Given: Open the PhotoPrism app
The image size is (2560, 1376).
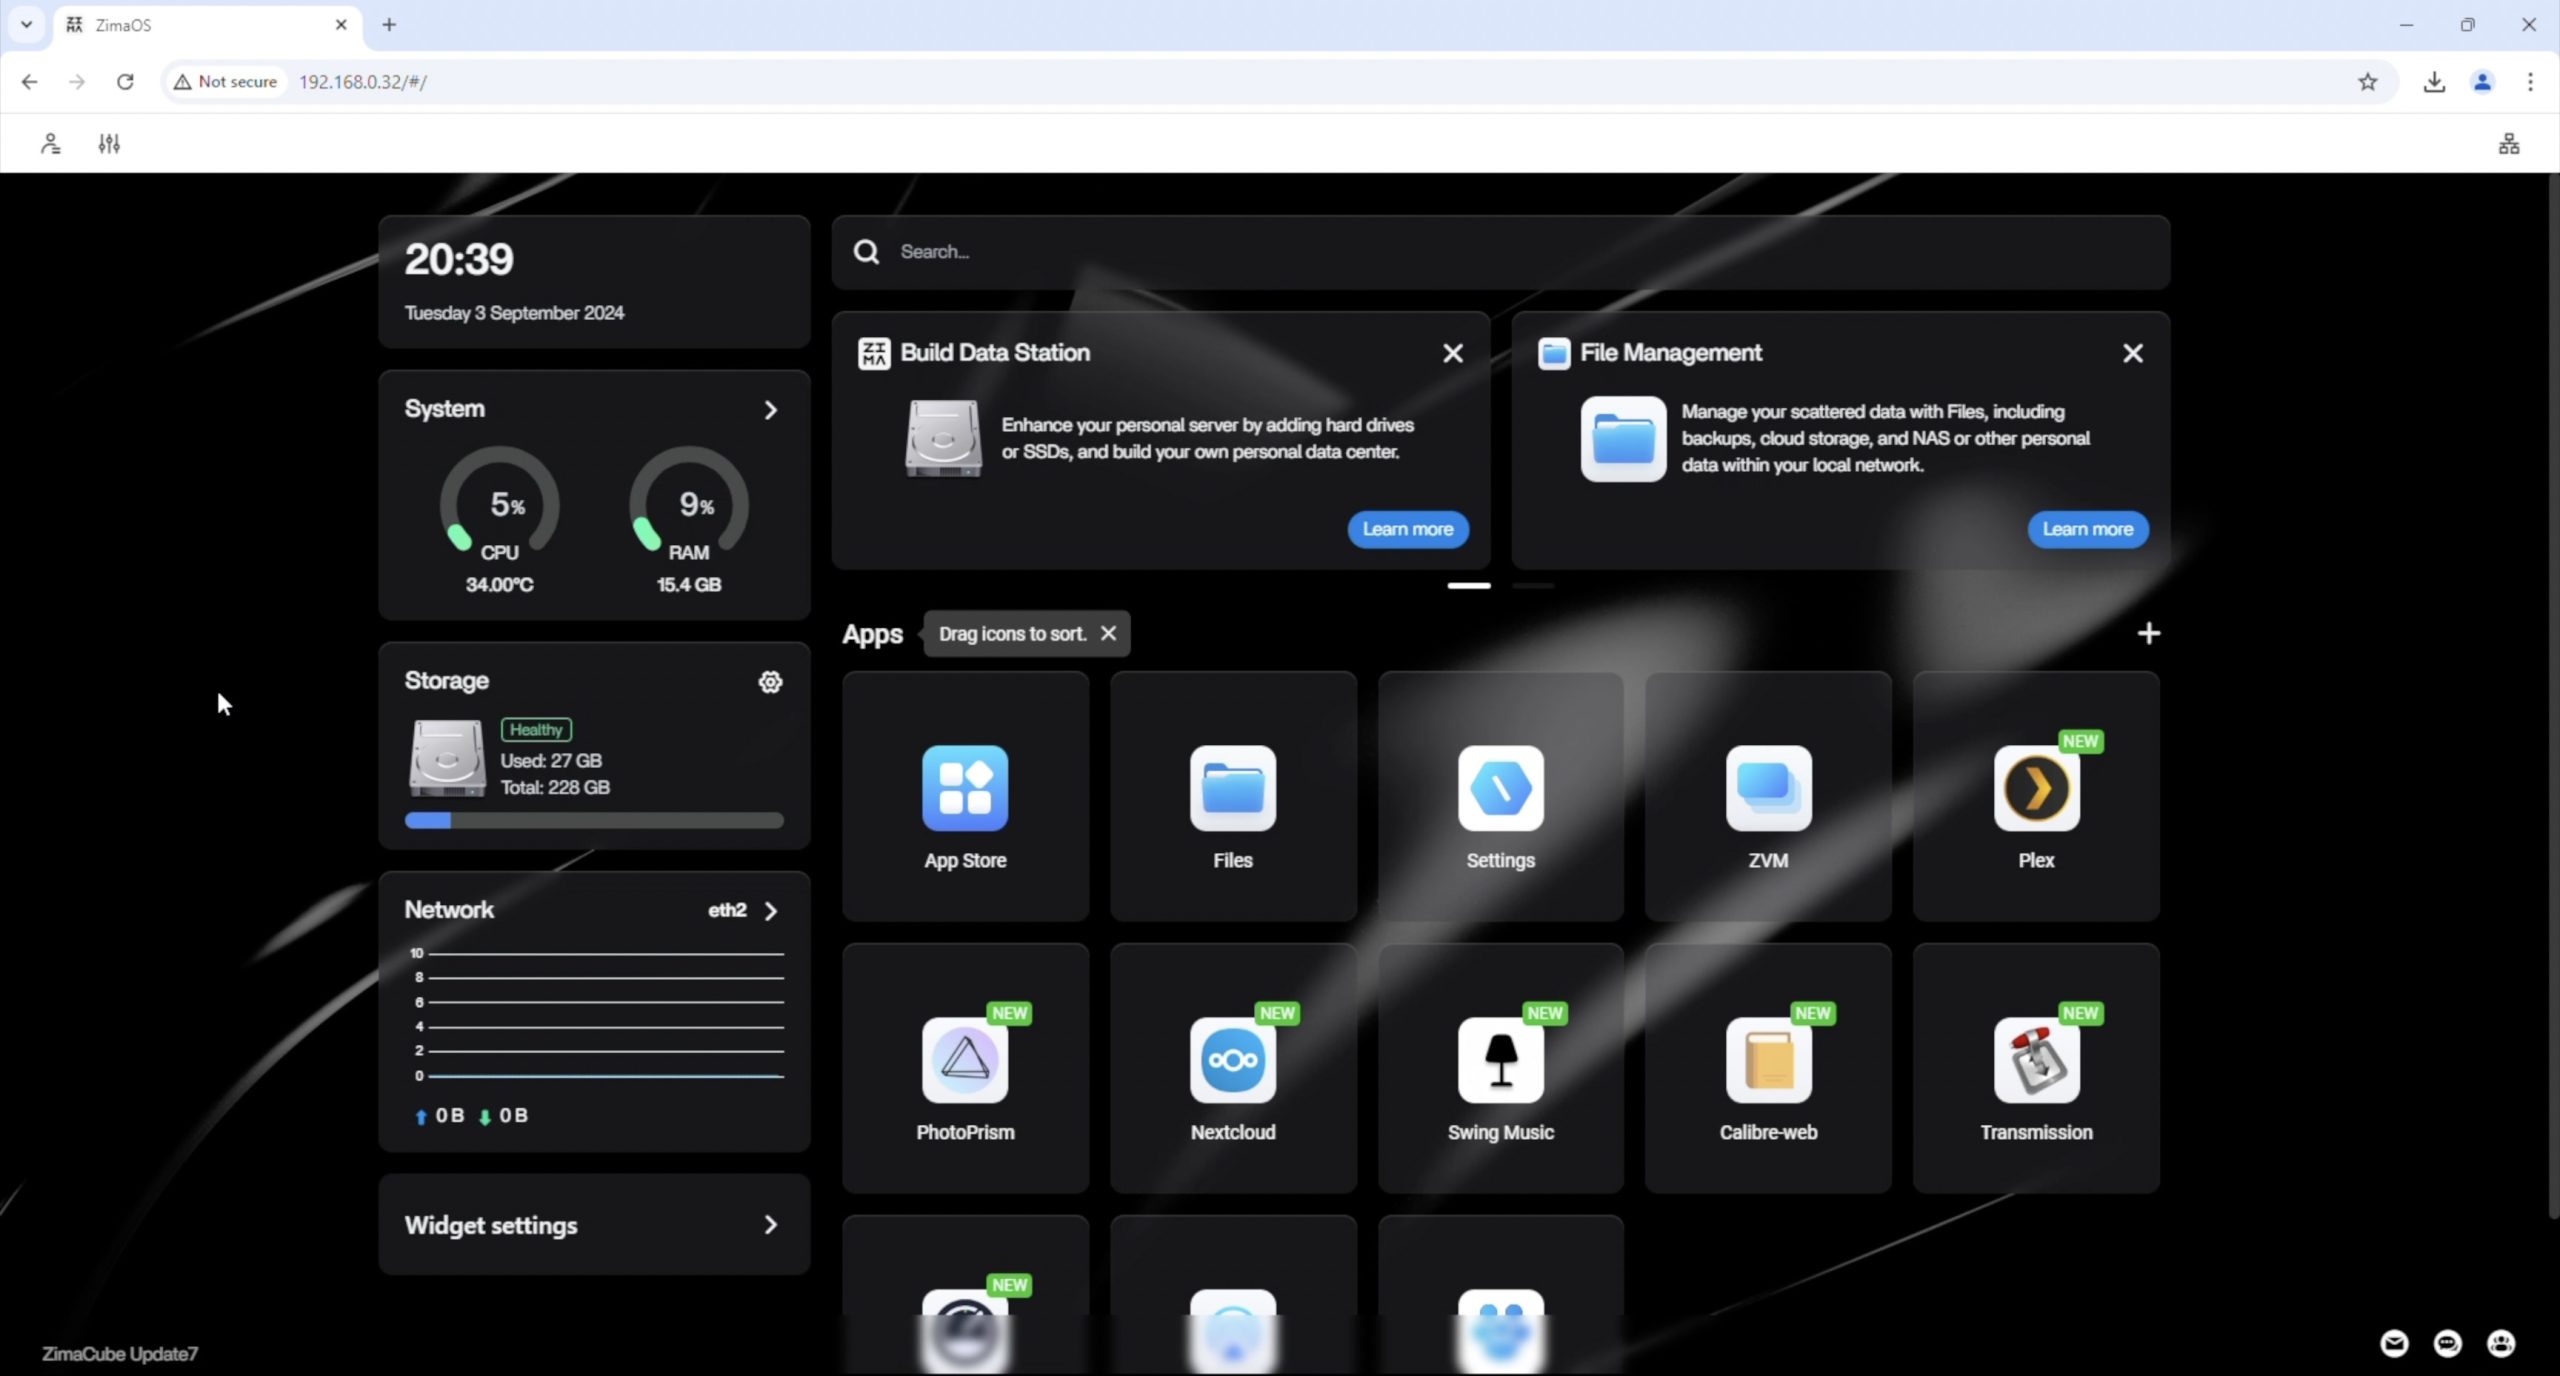Looking at the screenshot, I should (964, 1061).
